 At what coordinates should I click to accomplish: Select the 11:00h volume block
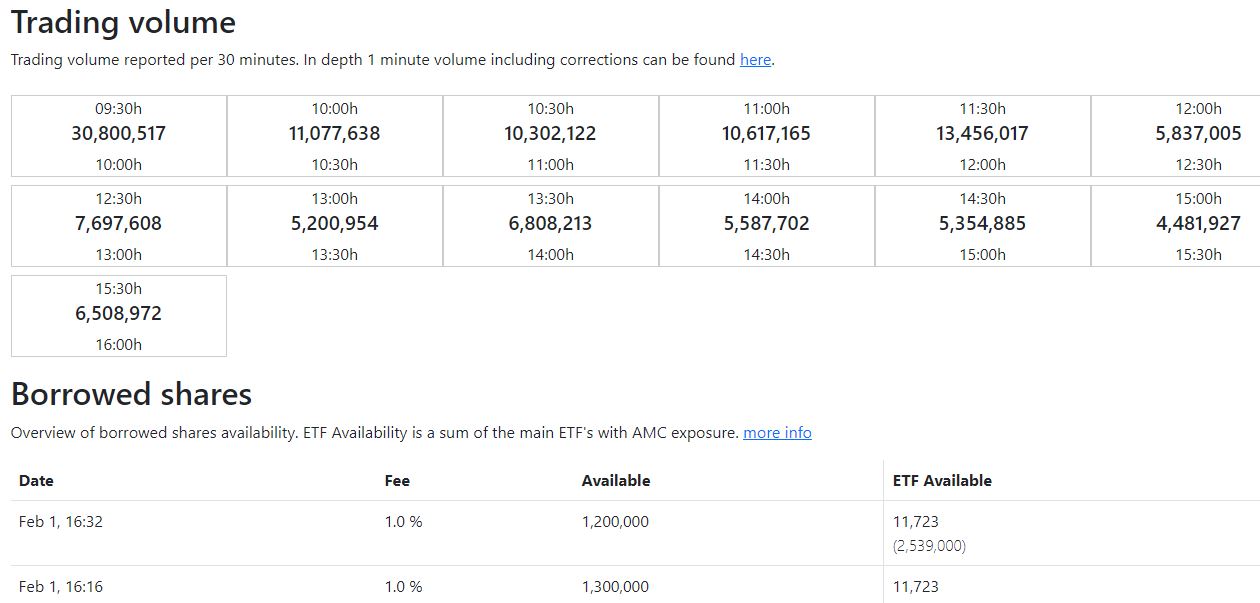coord(766,133)
